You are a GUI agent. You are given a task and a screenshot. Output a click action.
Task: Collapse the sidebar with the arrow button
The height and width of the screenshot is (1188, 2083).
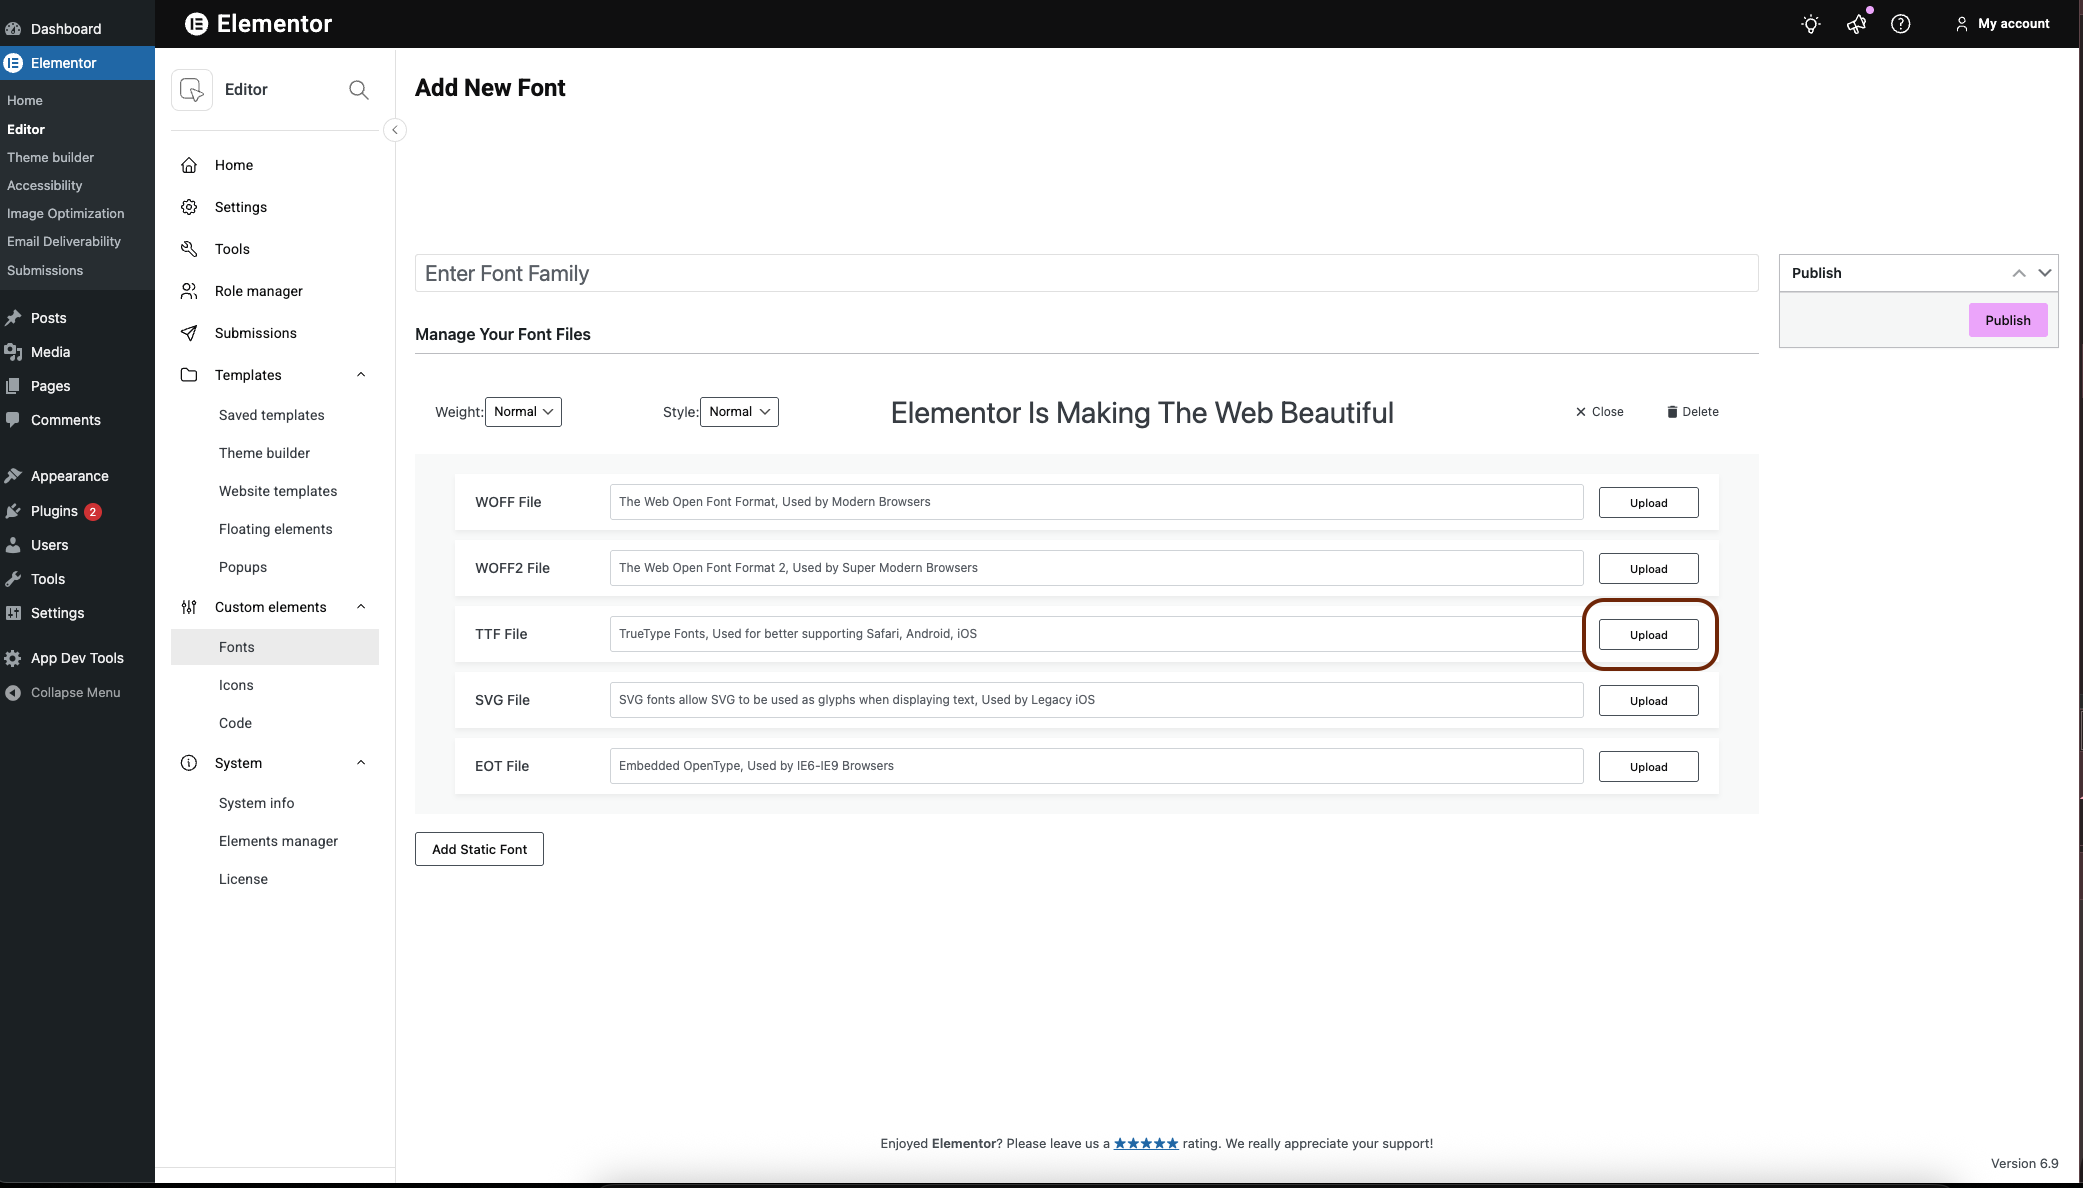coord(395,130)
